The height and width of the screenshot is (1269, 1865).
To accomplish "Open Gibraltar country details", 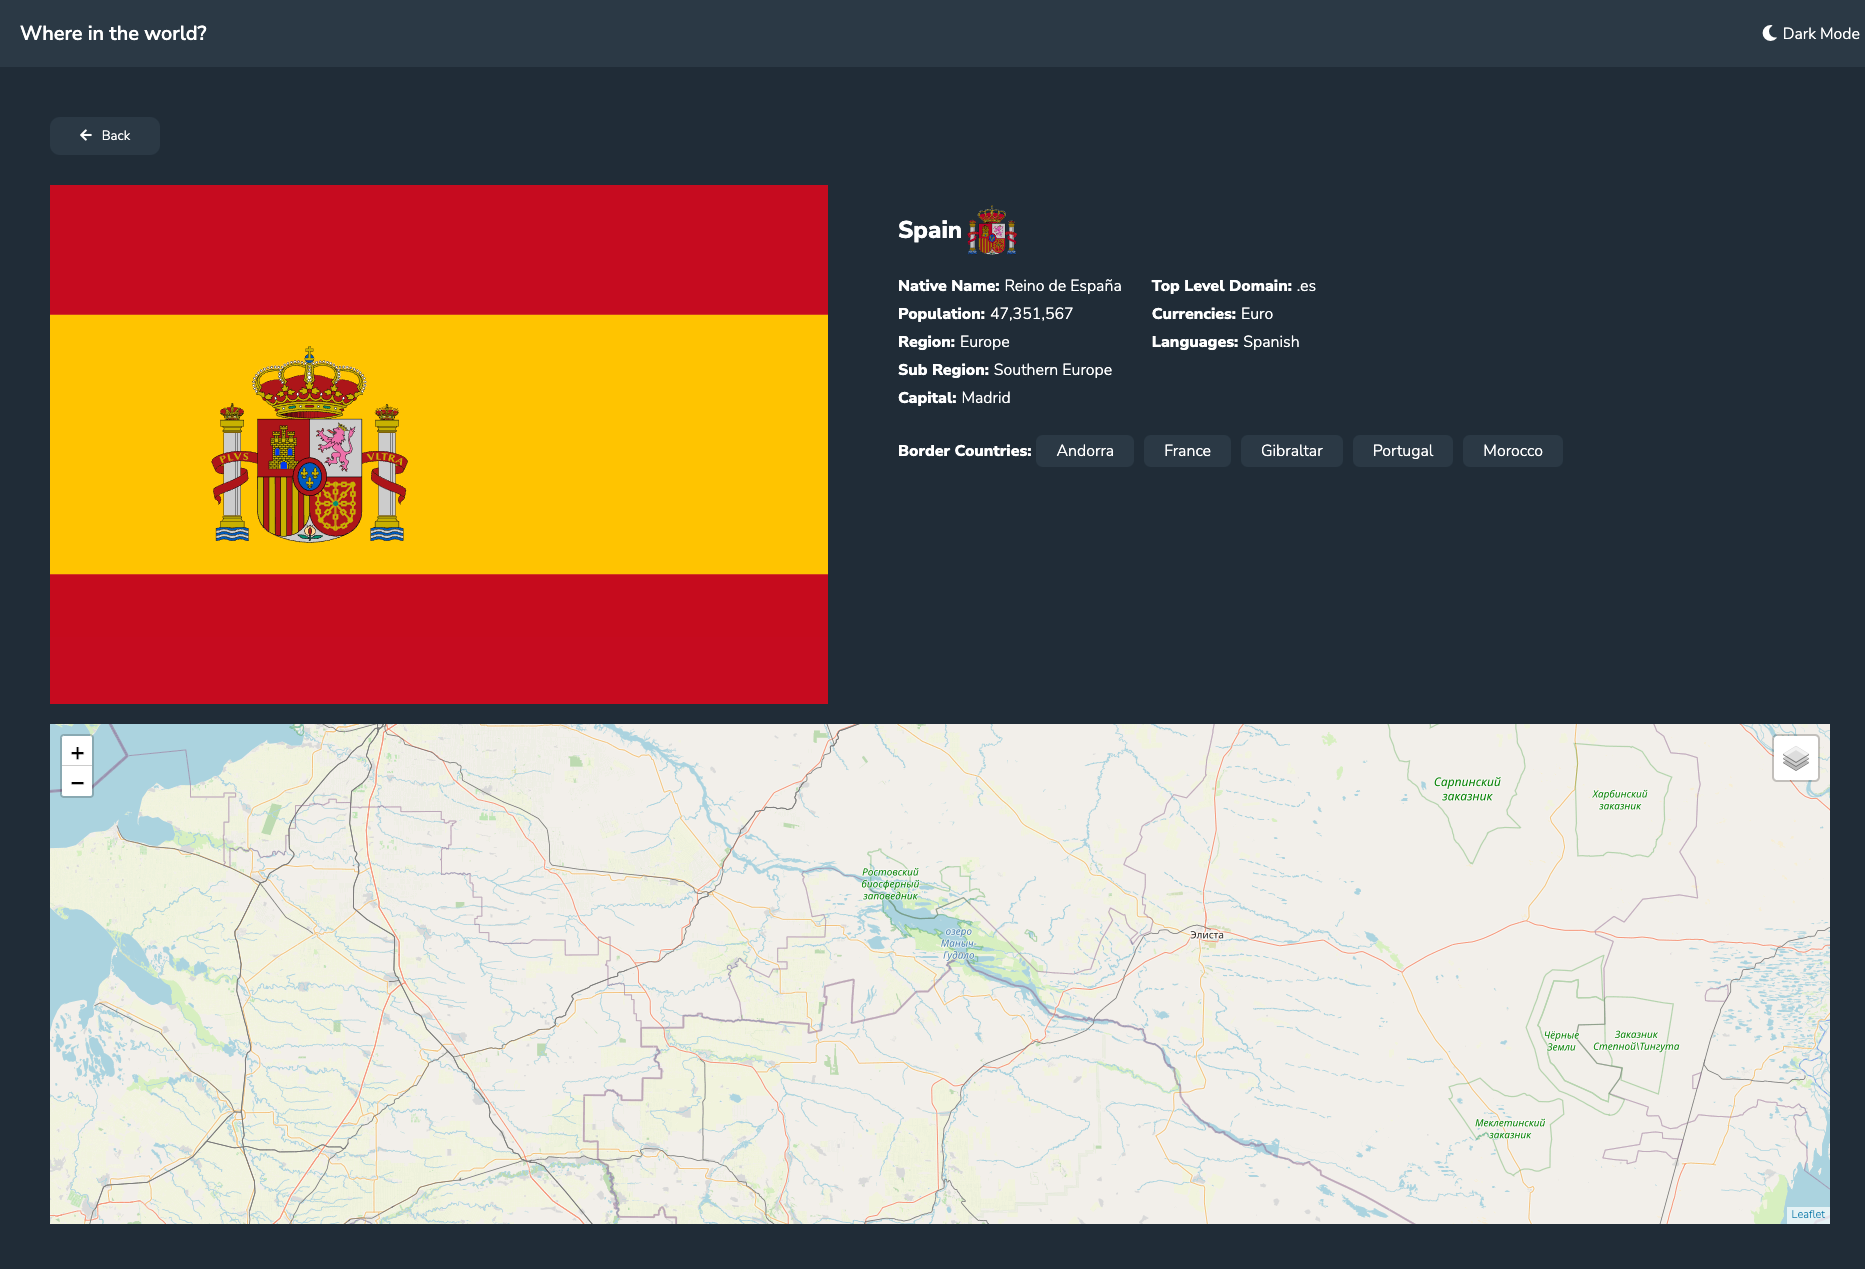I will (1291, 450).
